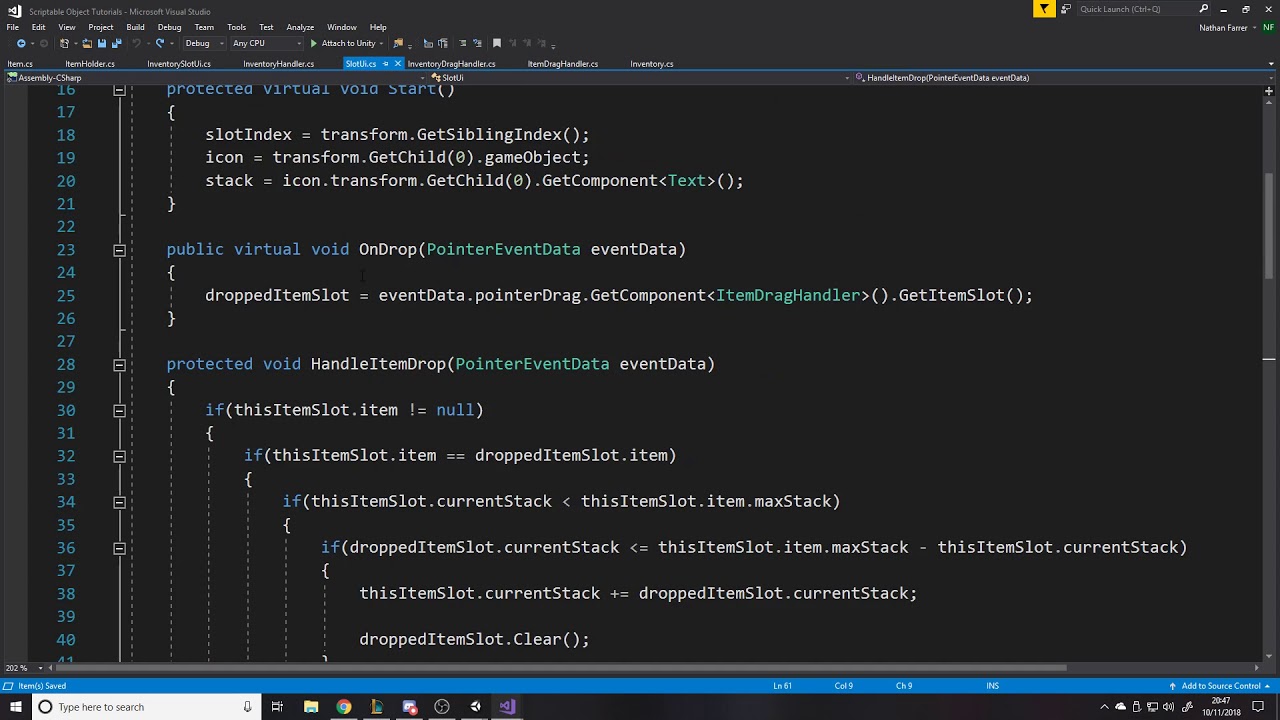Open the File menu
1280x720 pixels.
coord(13,27)
